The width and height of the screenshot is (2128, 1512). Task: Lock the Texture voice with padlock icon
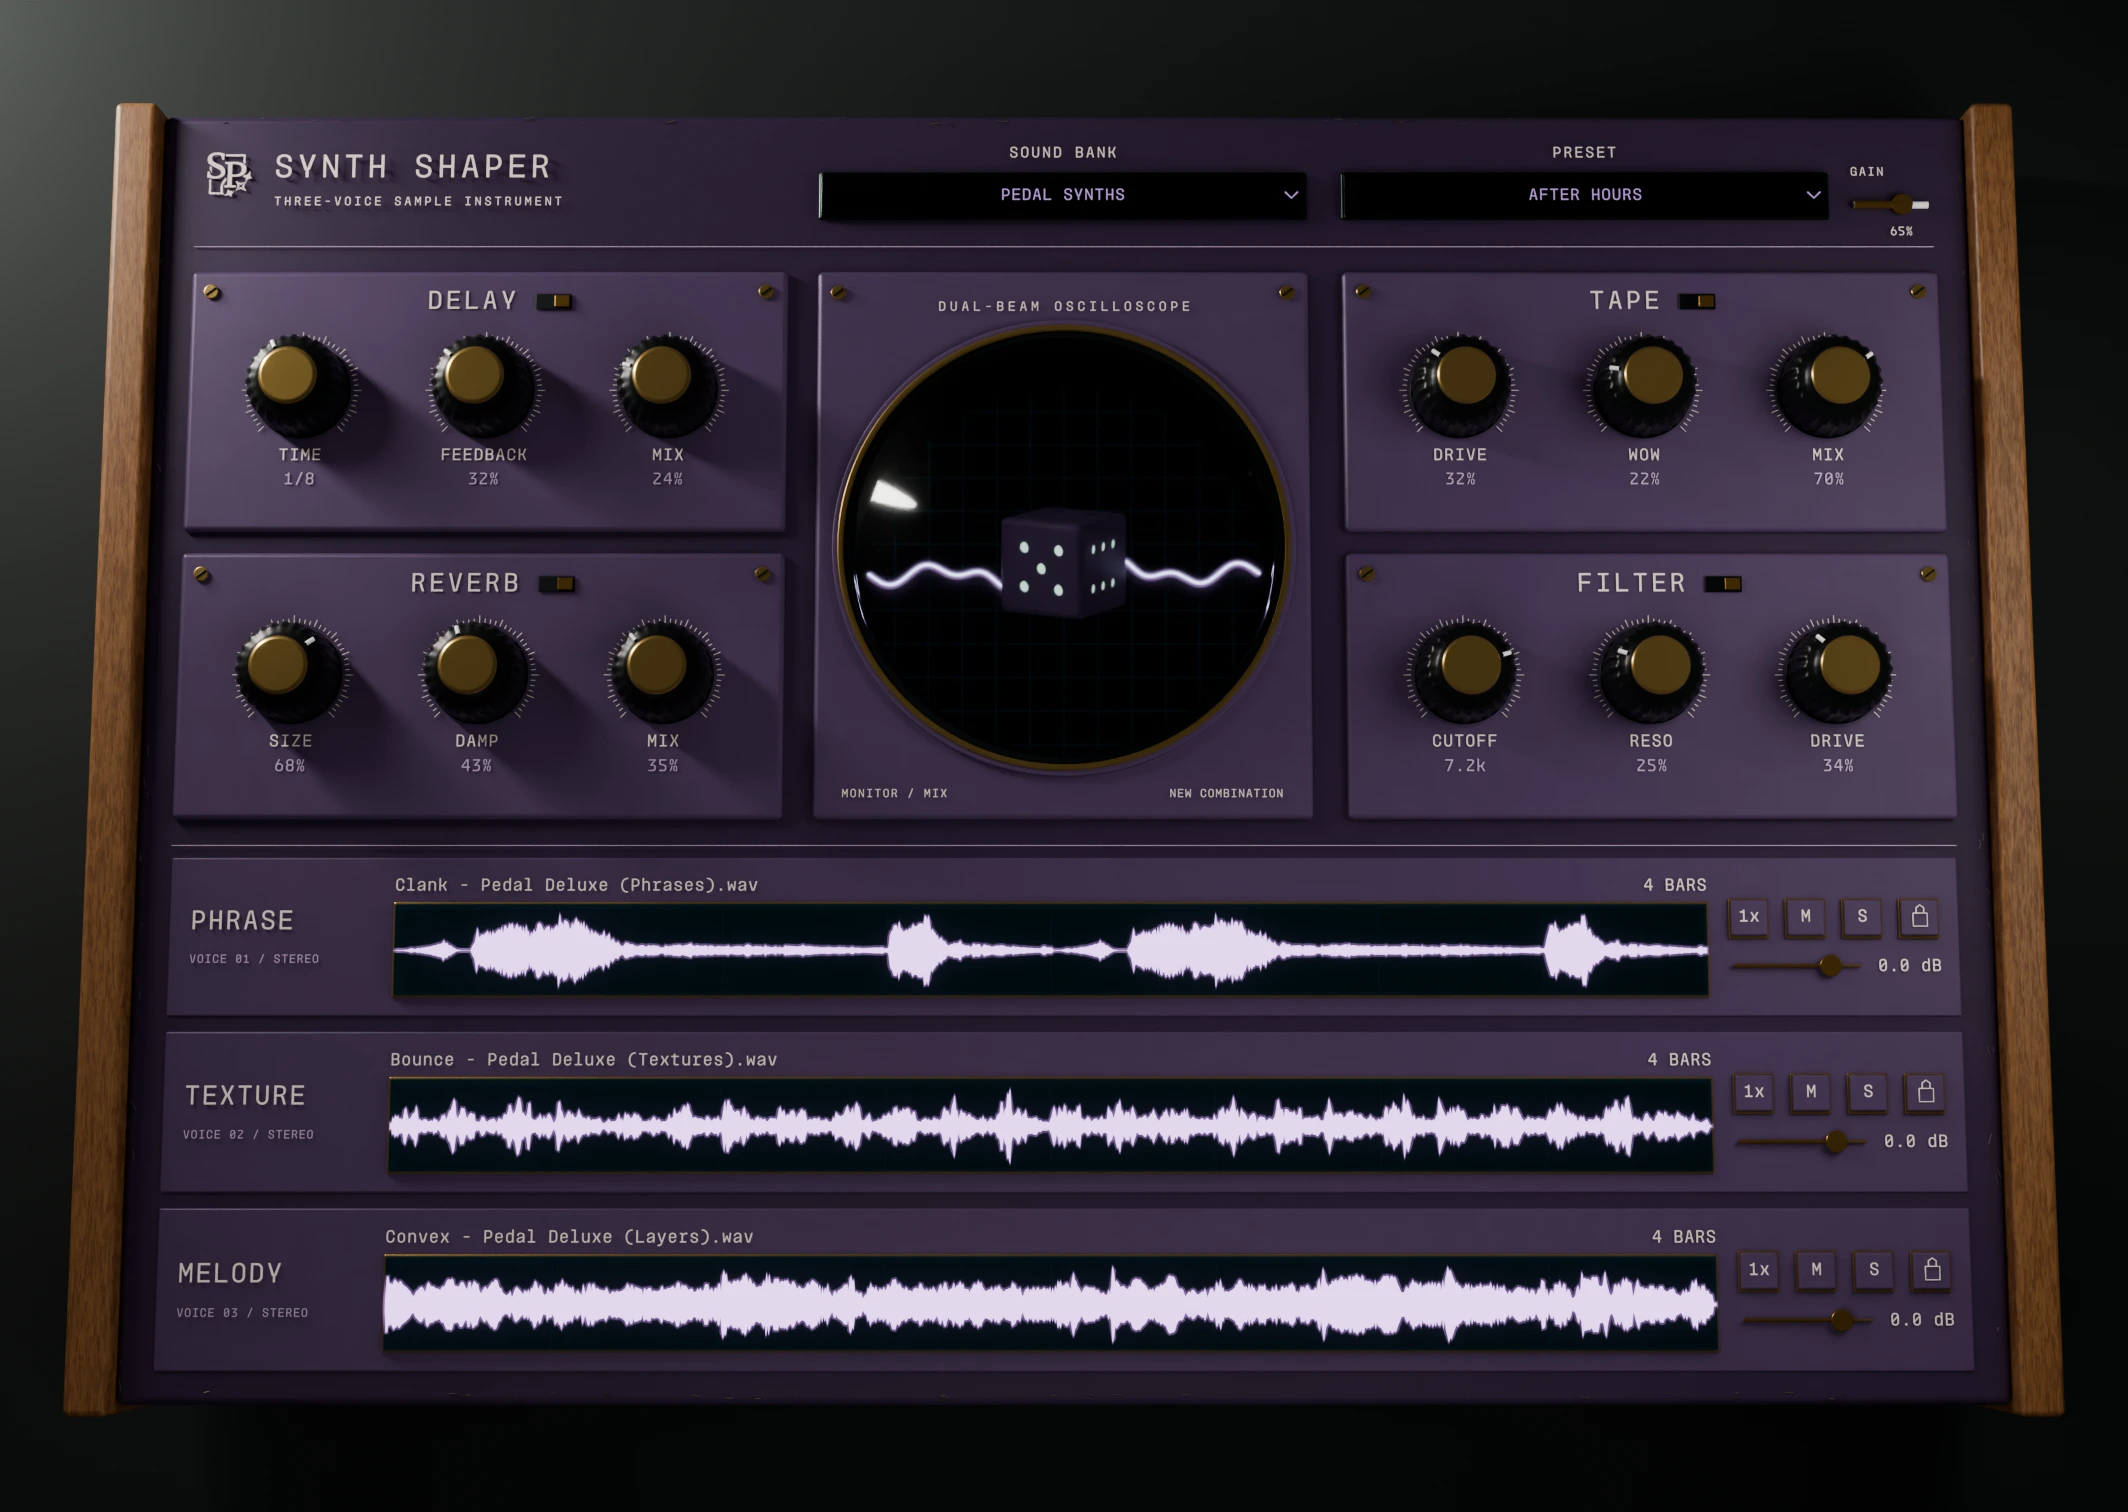point(1925,1092)
